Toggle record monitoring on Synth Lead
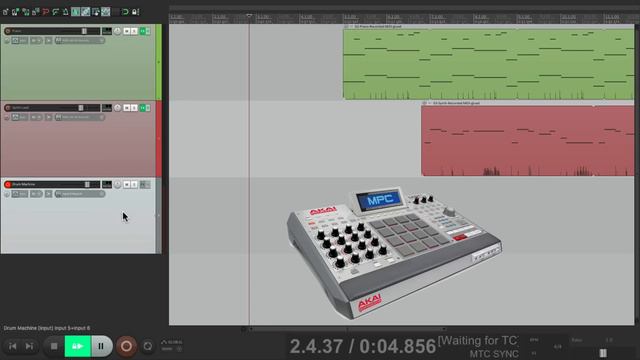The image size is (640, 360). coord(48,117)
